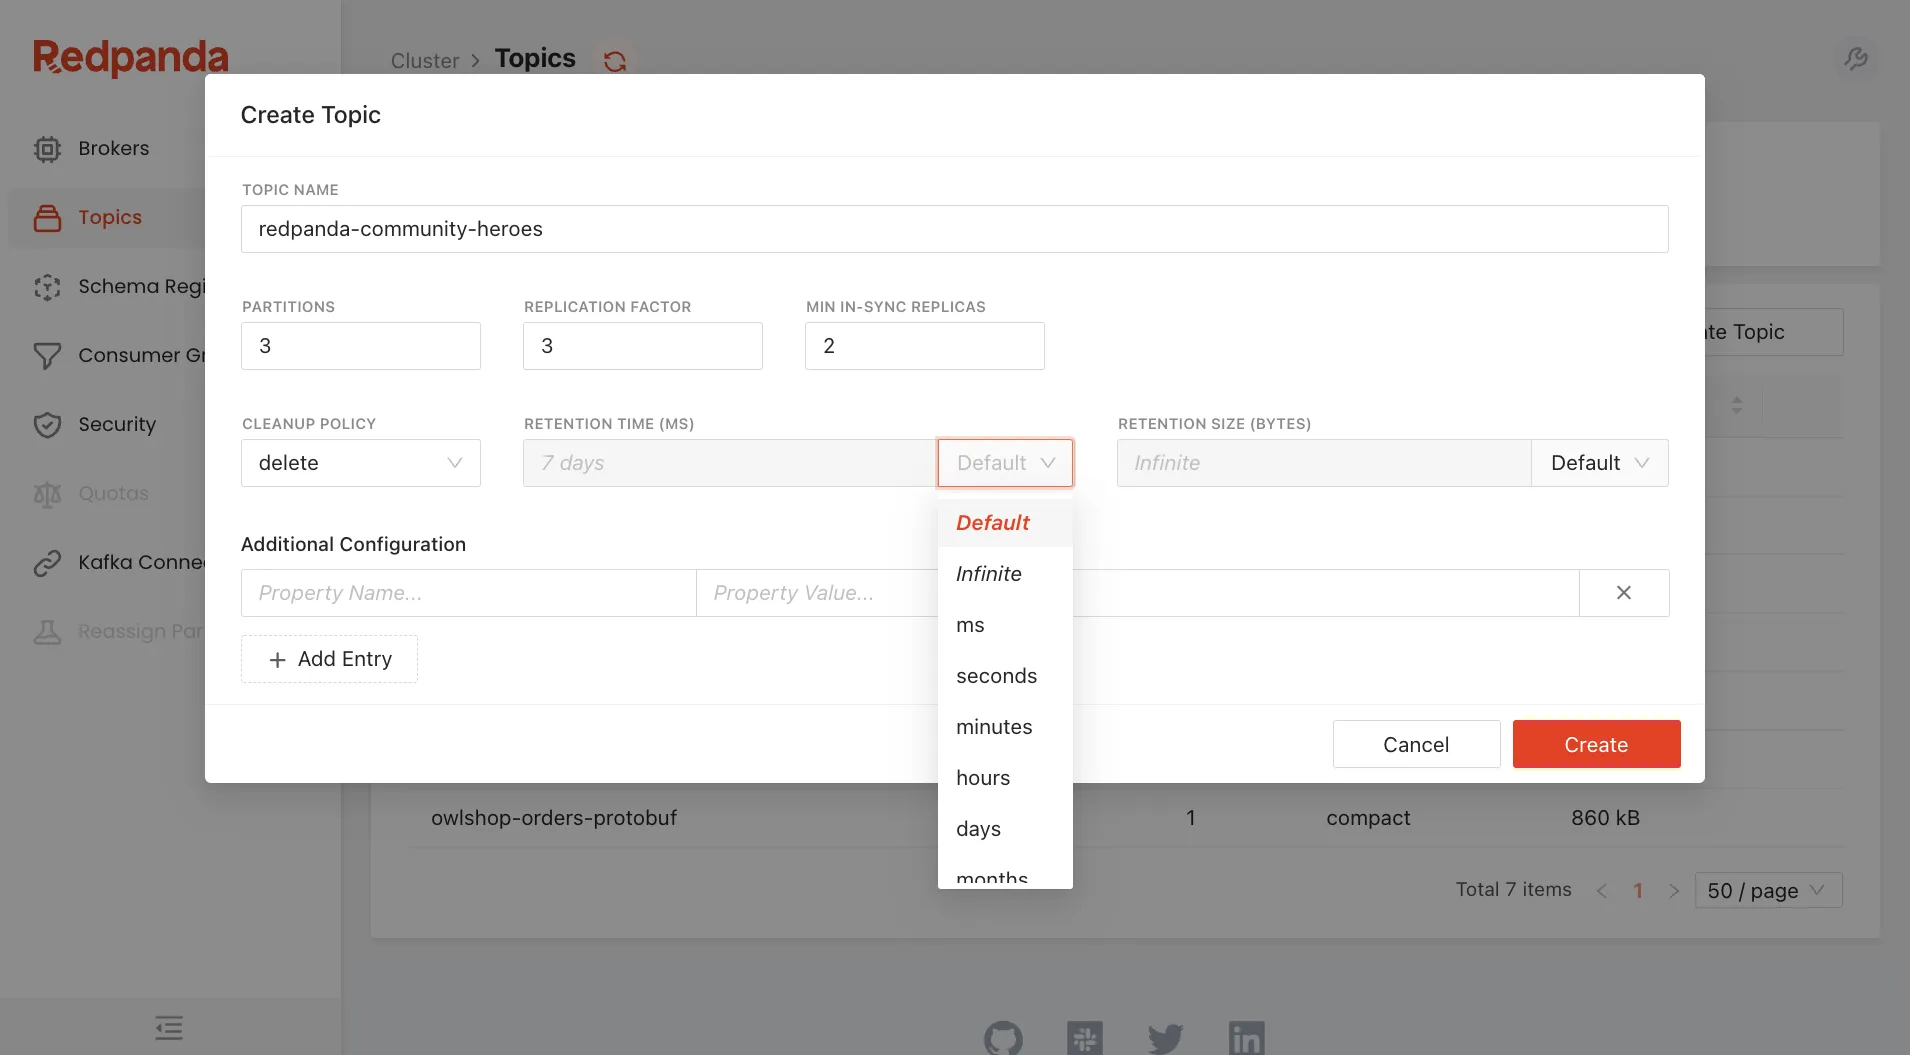Open the GitHub footer icon
Viewport: 1910px width, 1055px height.
pos(1003,1039)
